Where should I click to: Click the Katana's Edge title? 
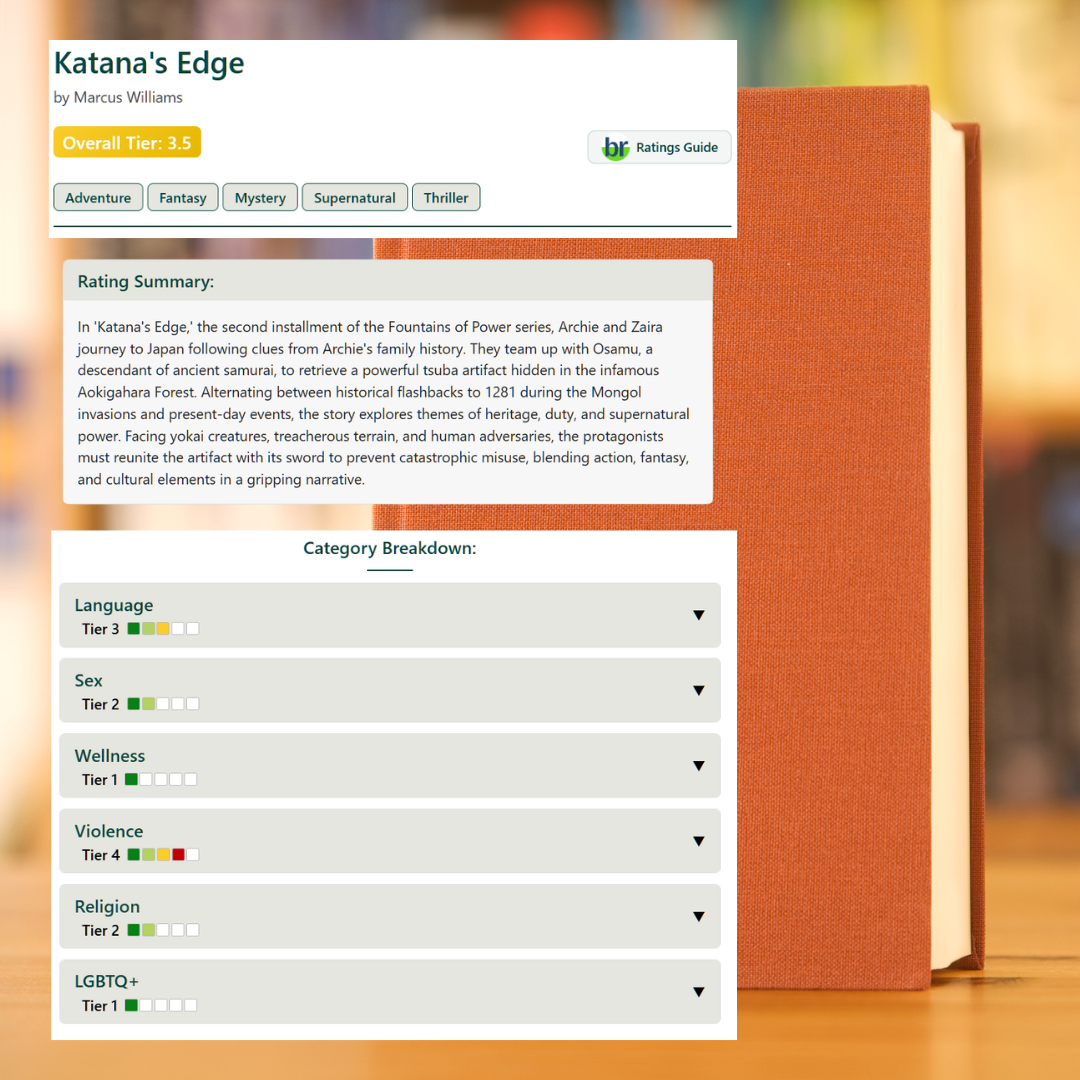point(149,63)
